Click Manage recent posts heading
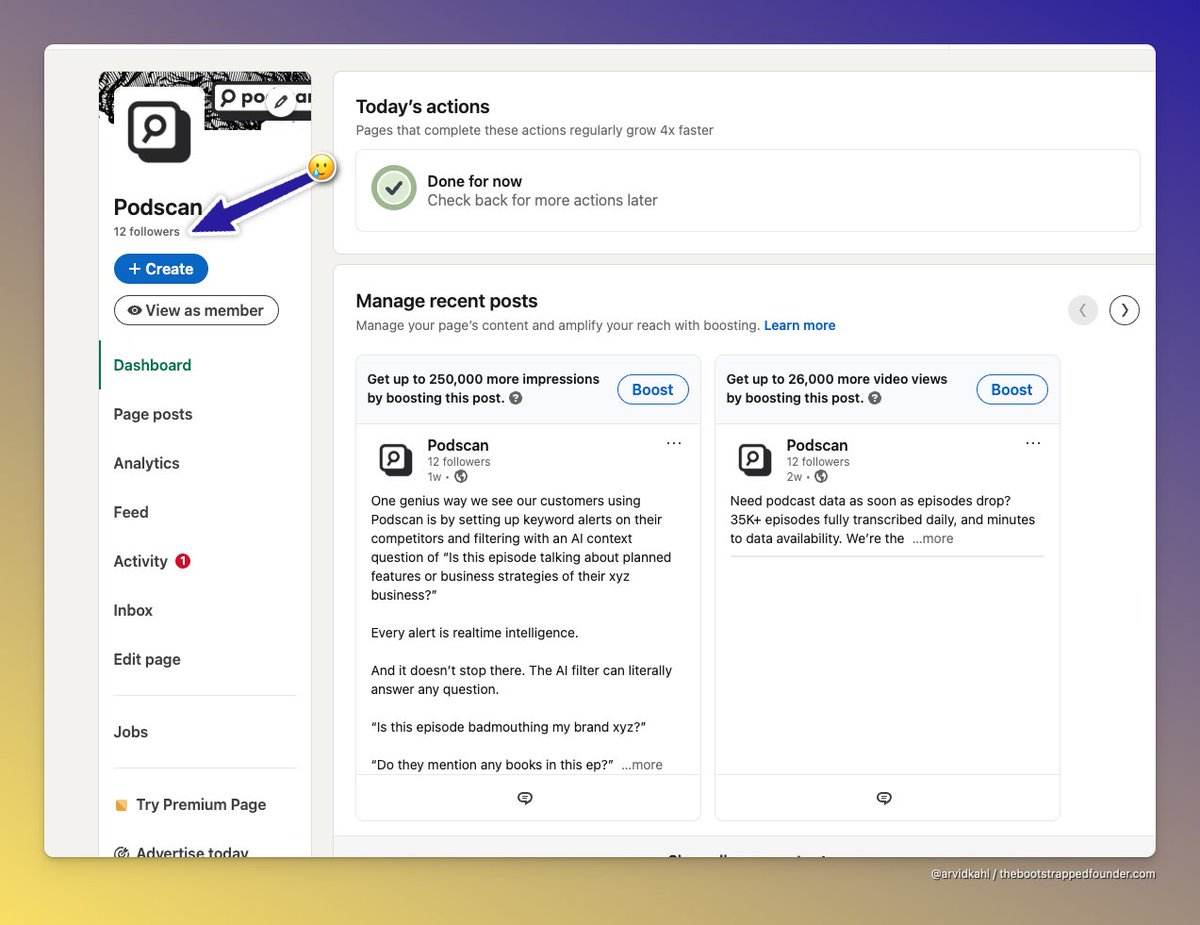The height and width of the screenshot is (925, 1200). point(447,301)
